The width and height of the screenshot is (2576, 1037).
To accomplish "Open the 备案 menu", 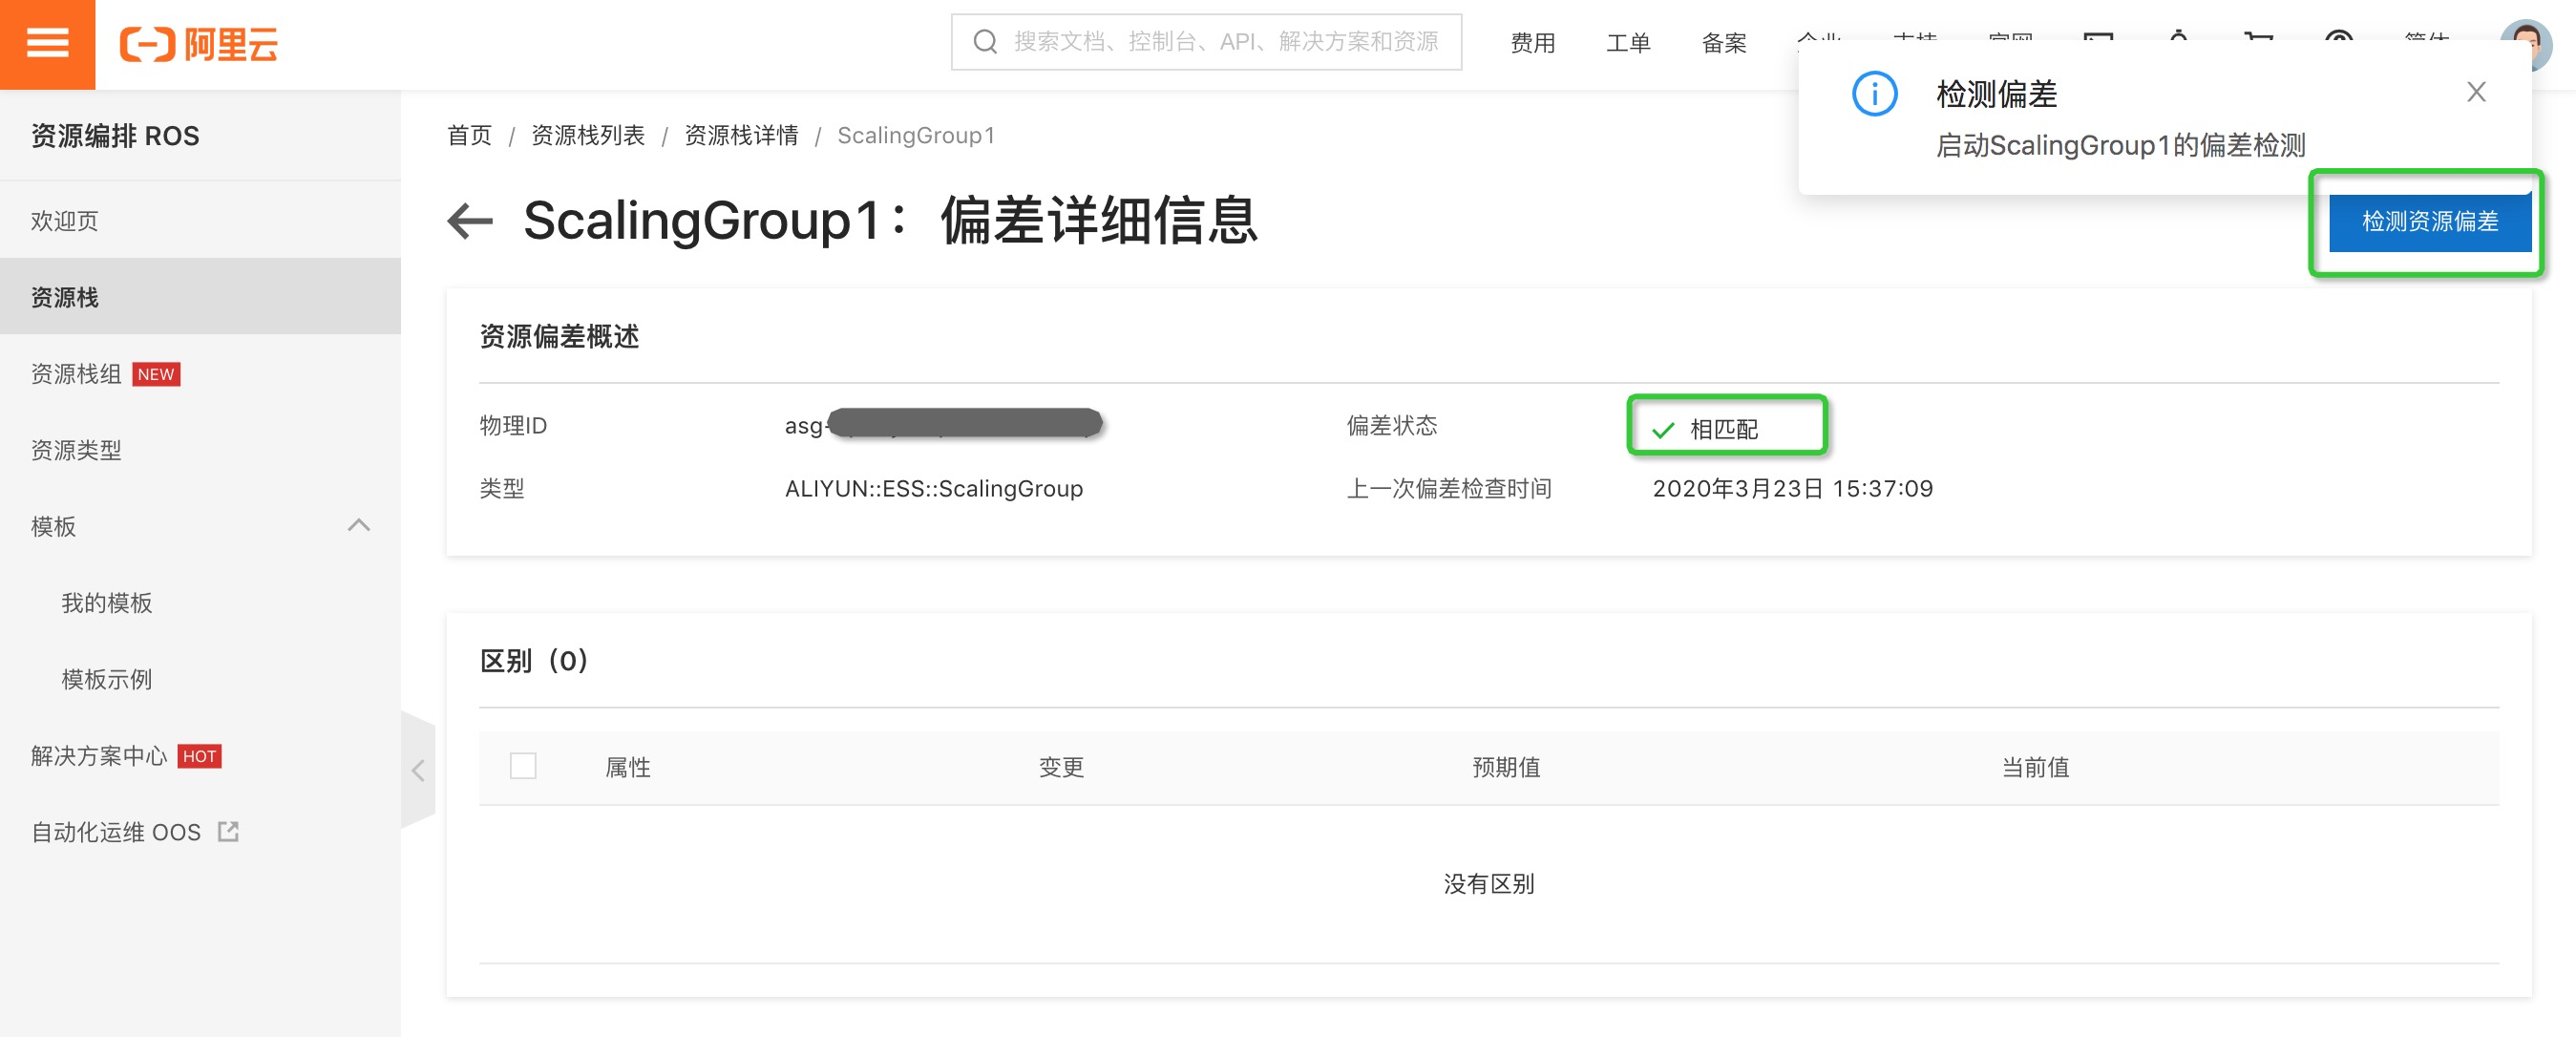I will point(1724,43).
